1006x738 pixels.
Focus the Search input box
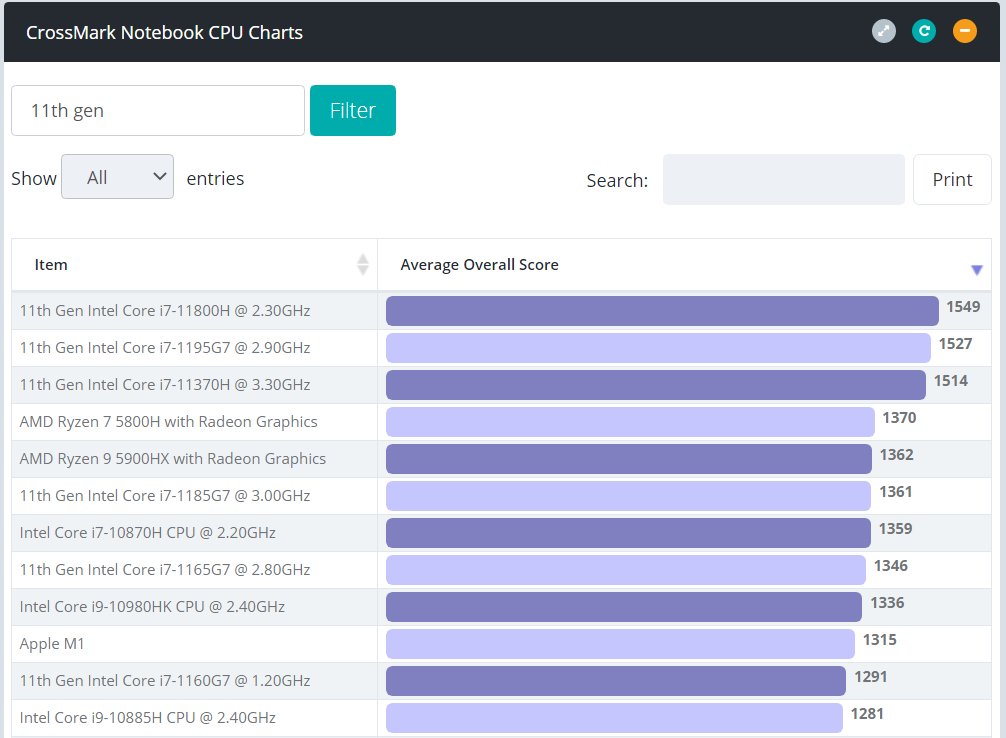pos(783,180)
